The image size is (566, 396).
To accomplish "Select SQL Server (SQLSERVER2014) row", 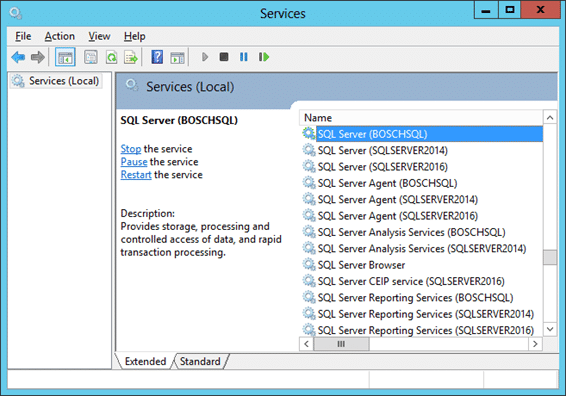I will (422, 150).
